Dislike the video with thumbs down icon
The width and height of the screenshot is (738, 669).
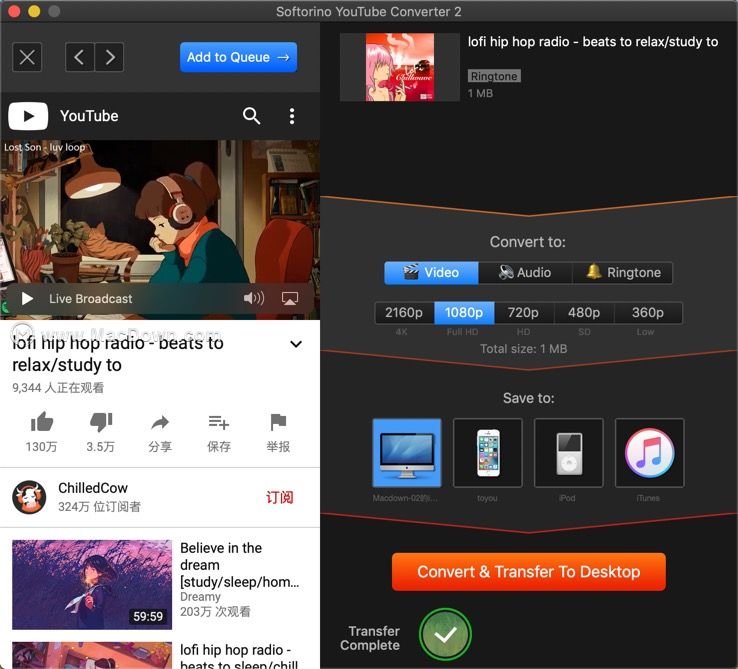point(101,422)
